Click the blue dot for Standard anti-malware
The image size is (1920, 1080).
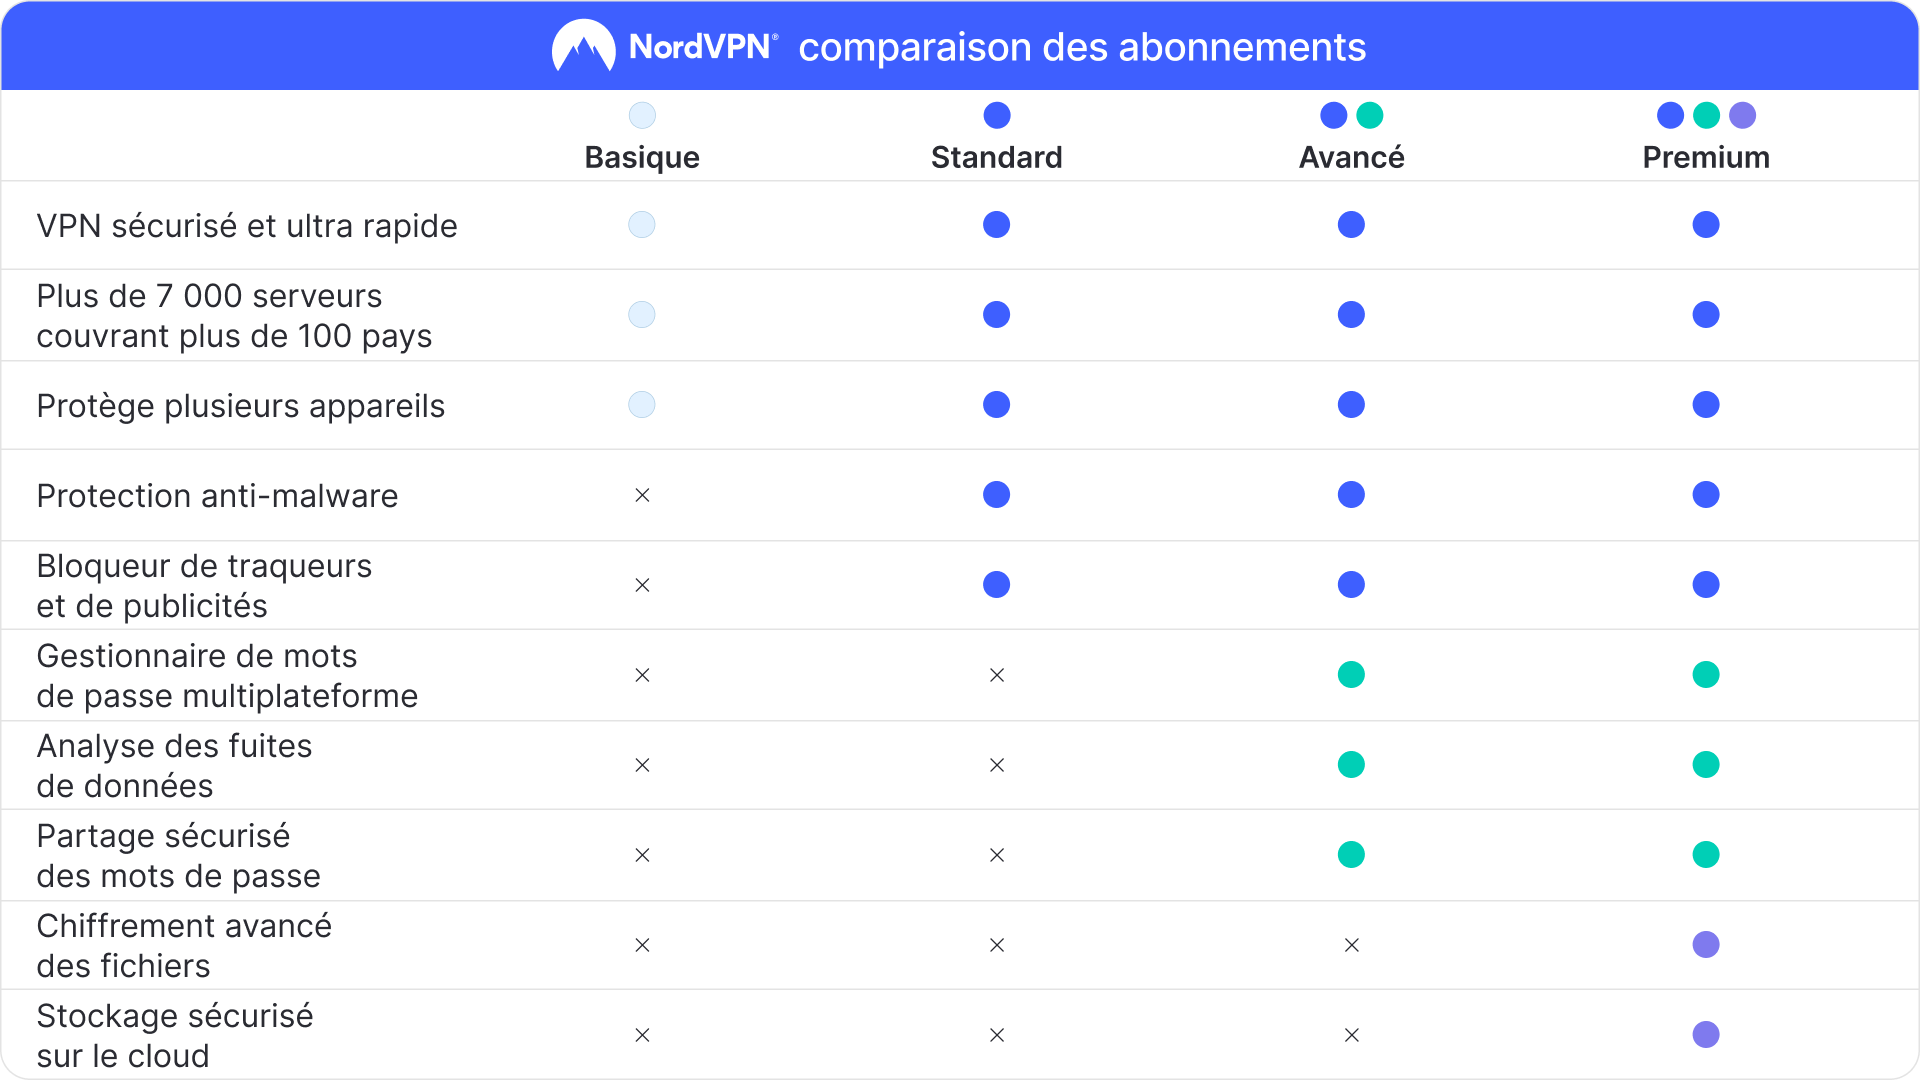tap(997, 495)
